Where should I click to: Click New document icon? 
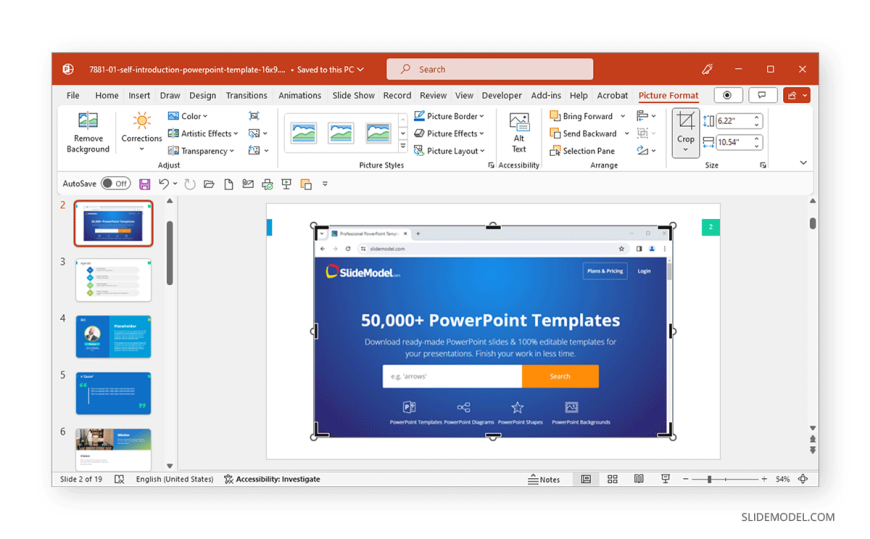coord(229,184)
